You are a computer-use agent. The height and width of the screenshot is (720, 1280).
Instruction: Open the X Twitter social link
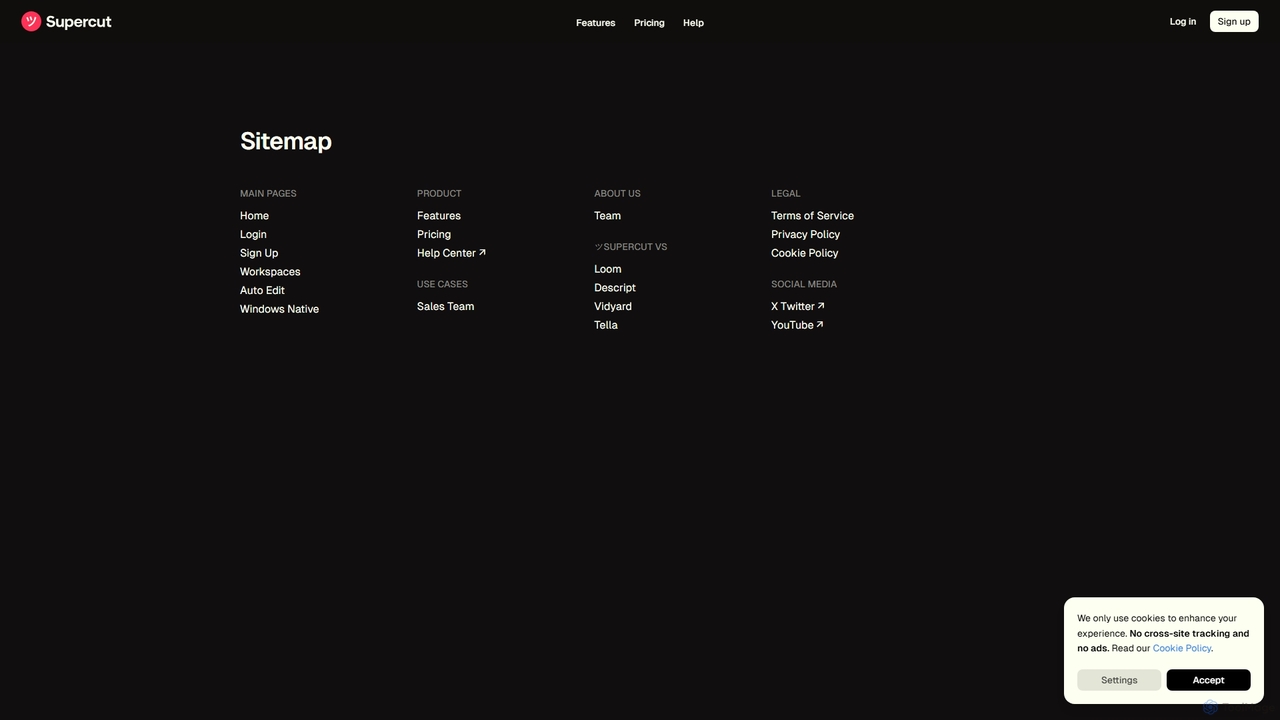point(797,307)
